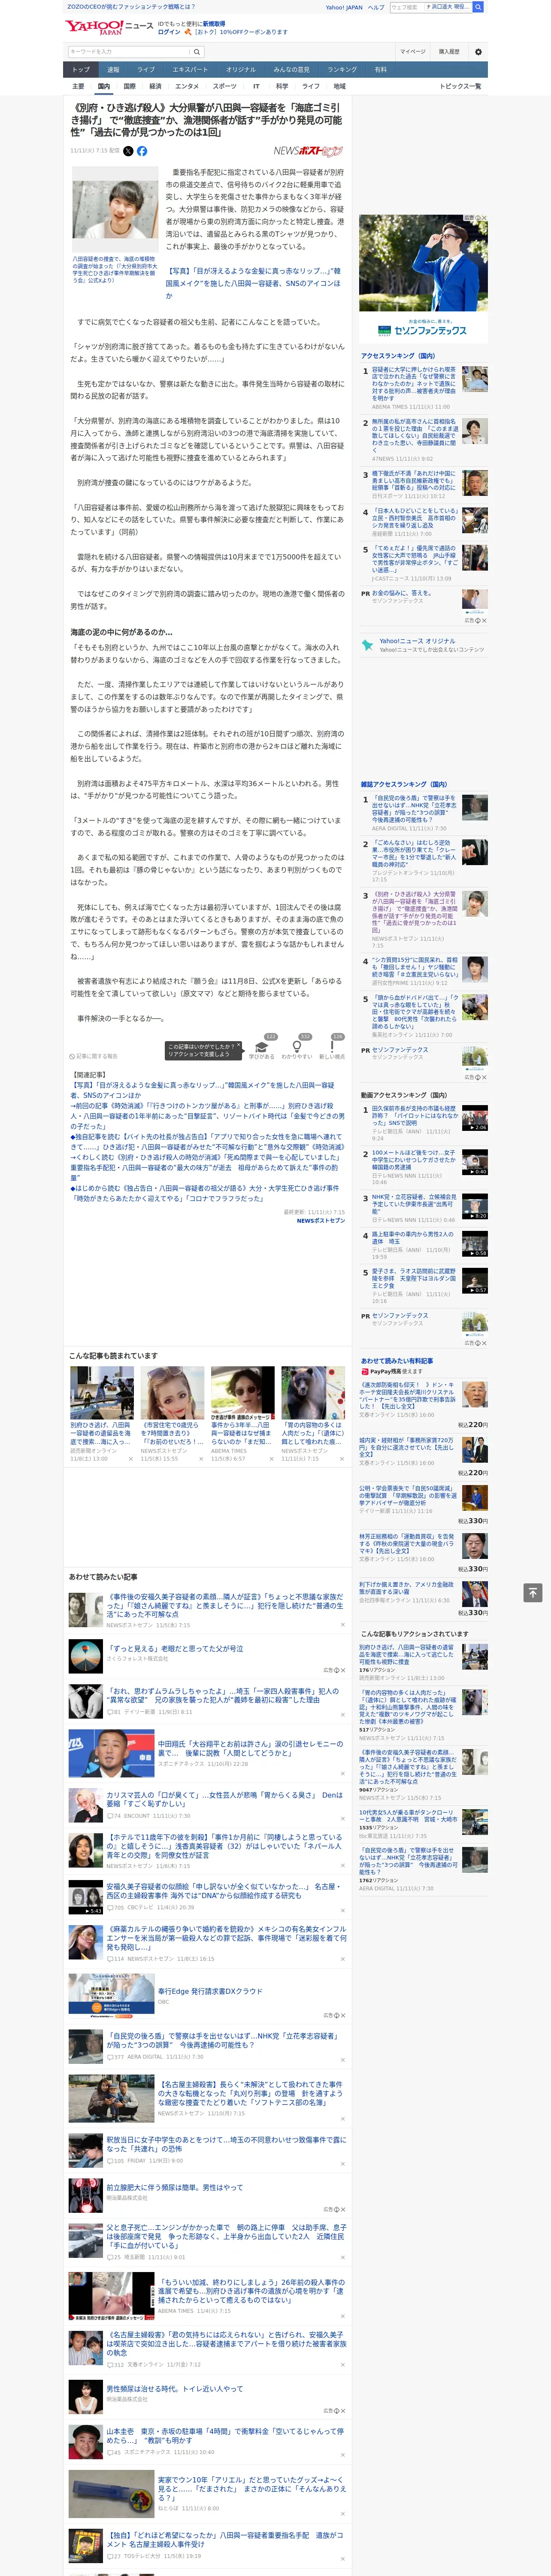
Task: Open the ライブ tab in dark bar
Action: coord(146,69)
